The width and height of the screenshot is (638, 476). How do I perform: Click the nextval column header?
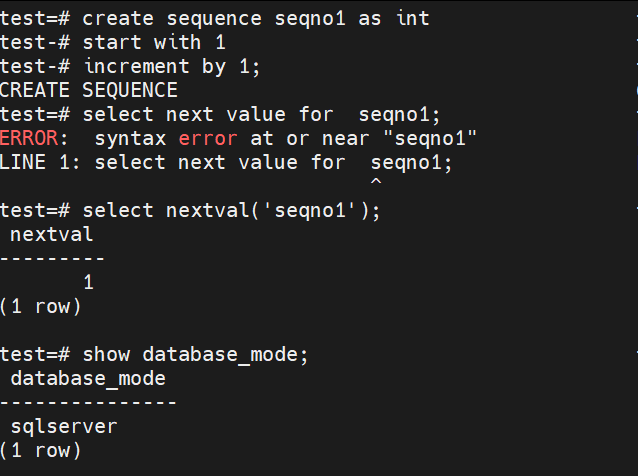(x=52, y=234)
